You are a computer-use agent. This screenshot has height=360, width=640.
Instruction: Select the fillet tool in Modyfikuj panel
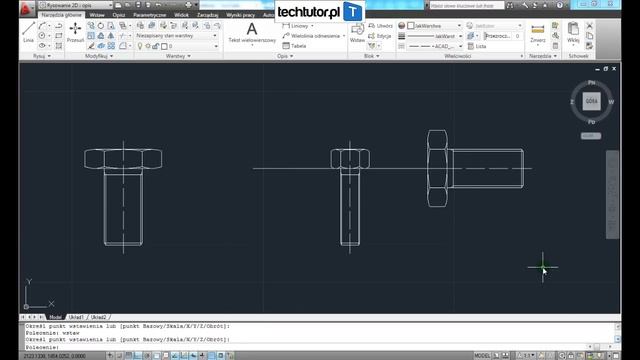(122, 46)
